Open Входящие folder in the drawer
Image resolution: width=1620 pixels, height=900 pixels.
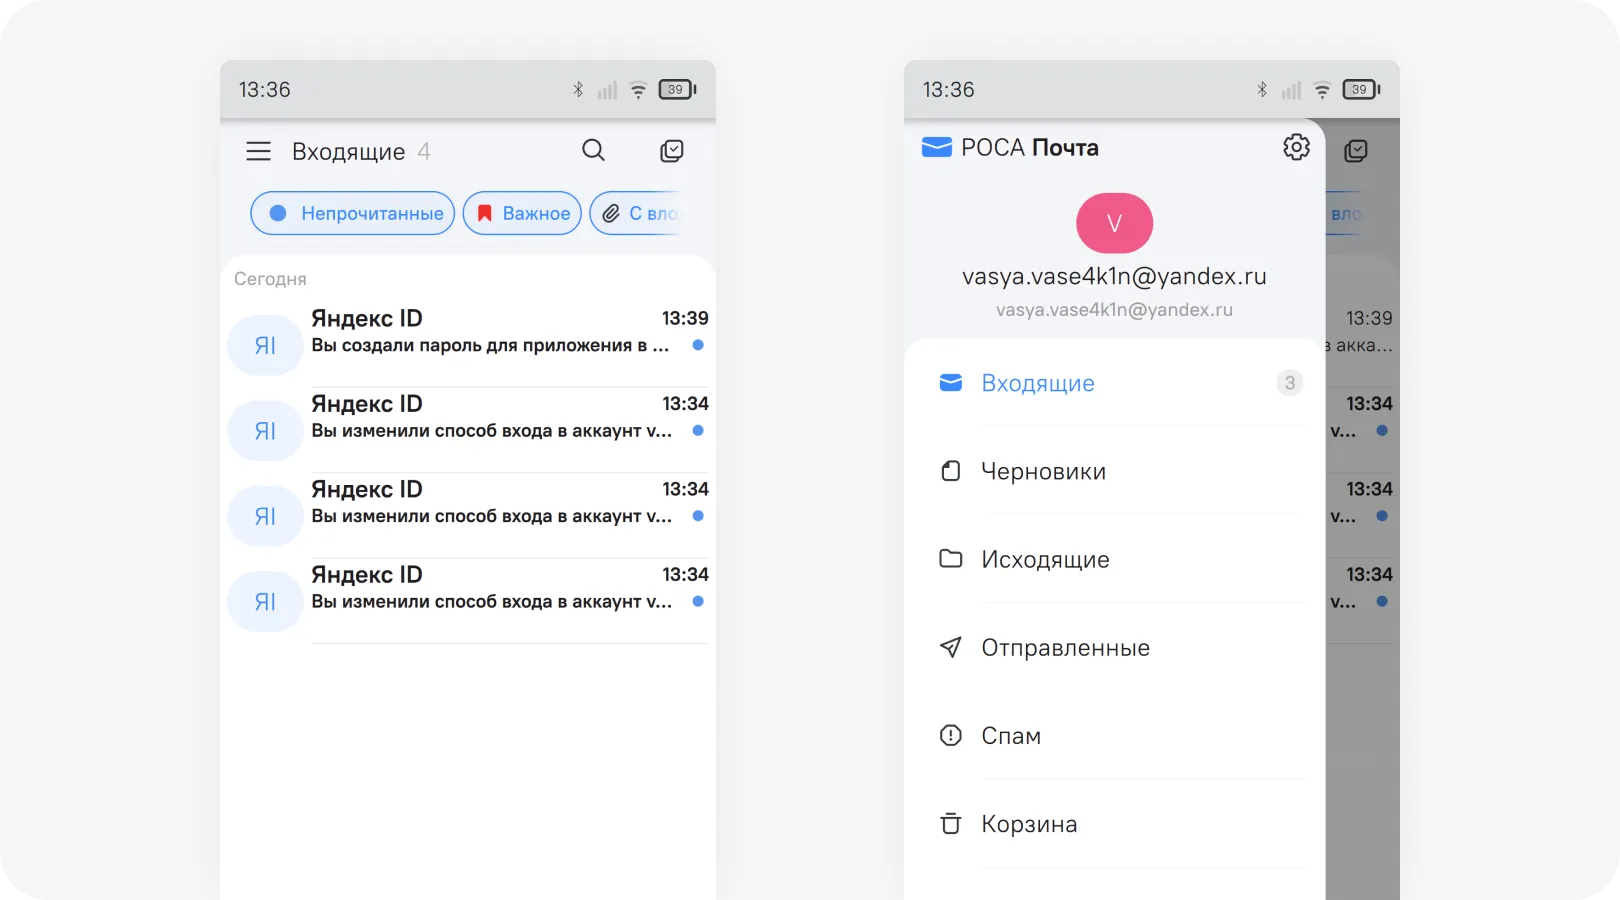click(1114, 383)
